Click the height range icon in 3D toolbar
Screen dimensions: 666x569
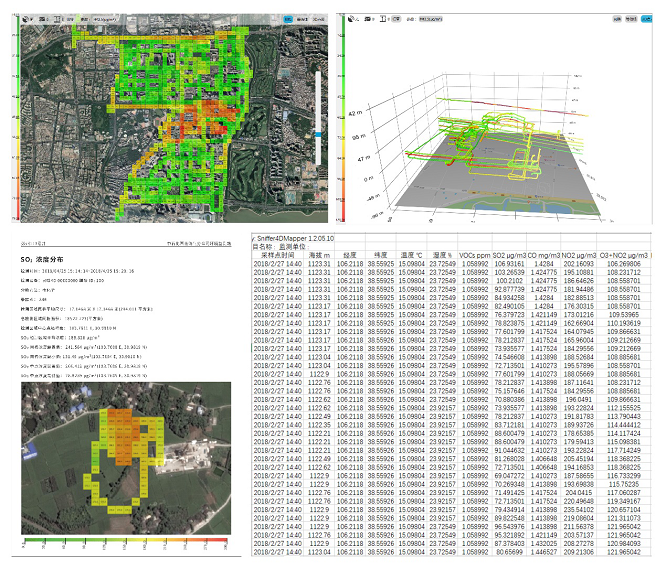click(x=383, y=19)
